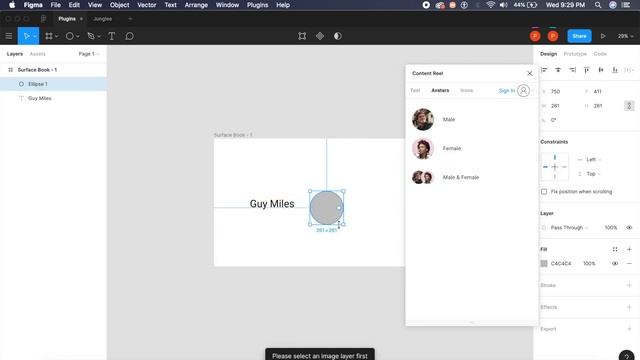The width and height of the screenshot is (640, 360).
Task: Open the Plugins menu in menu bar
Action: [x=257, y=5]
